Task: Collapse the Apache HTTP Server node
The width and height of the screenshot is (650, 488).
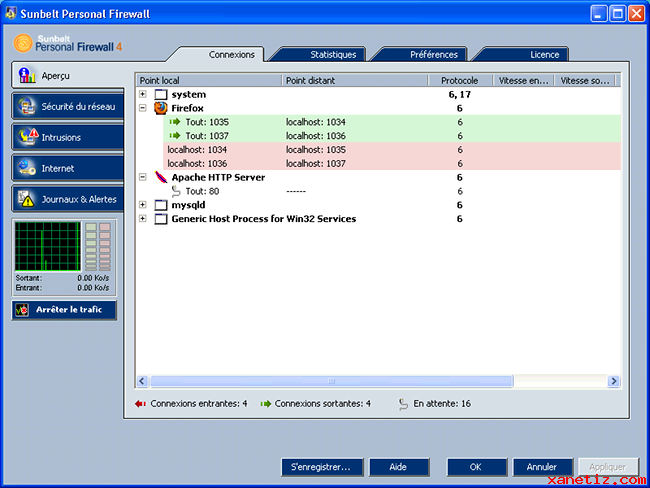Action: [x=143, y=177]
